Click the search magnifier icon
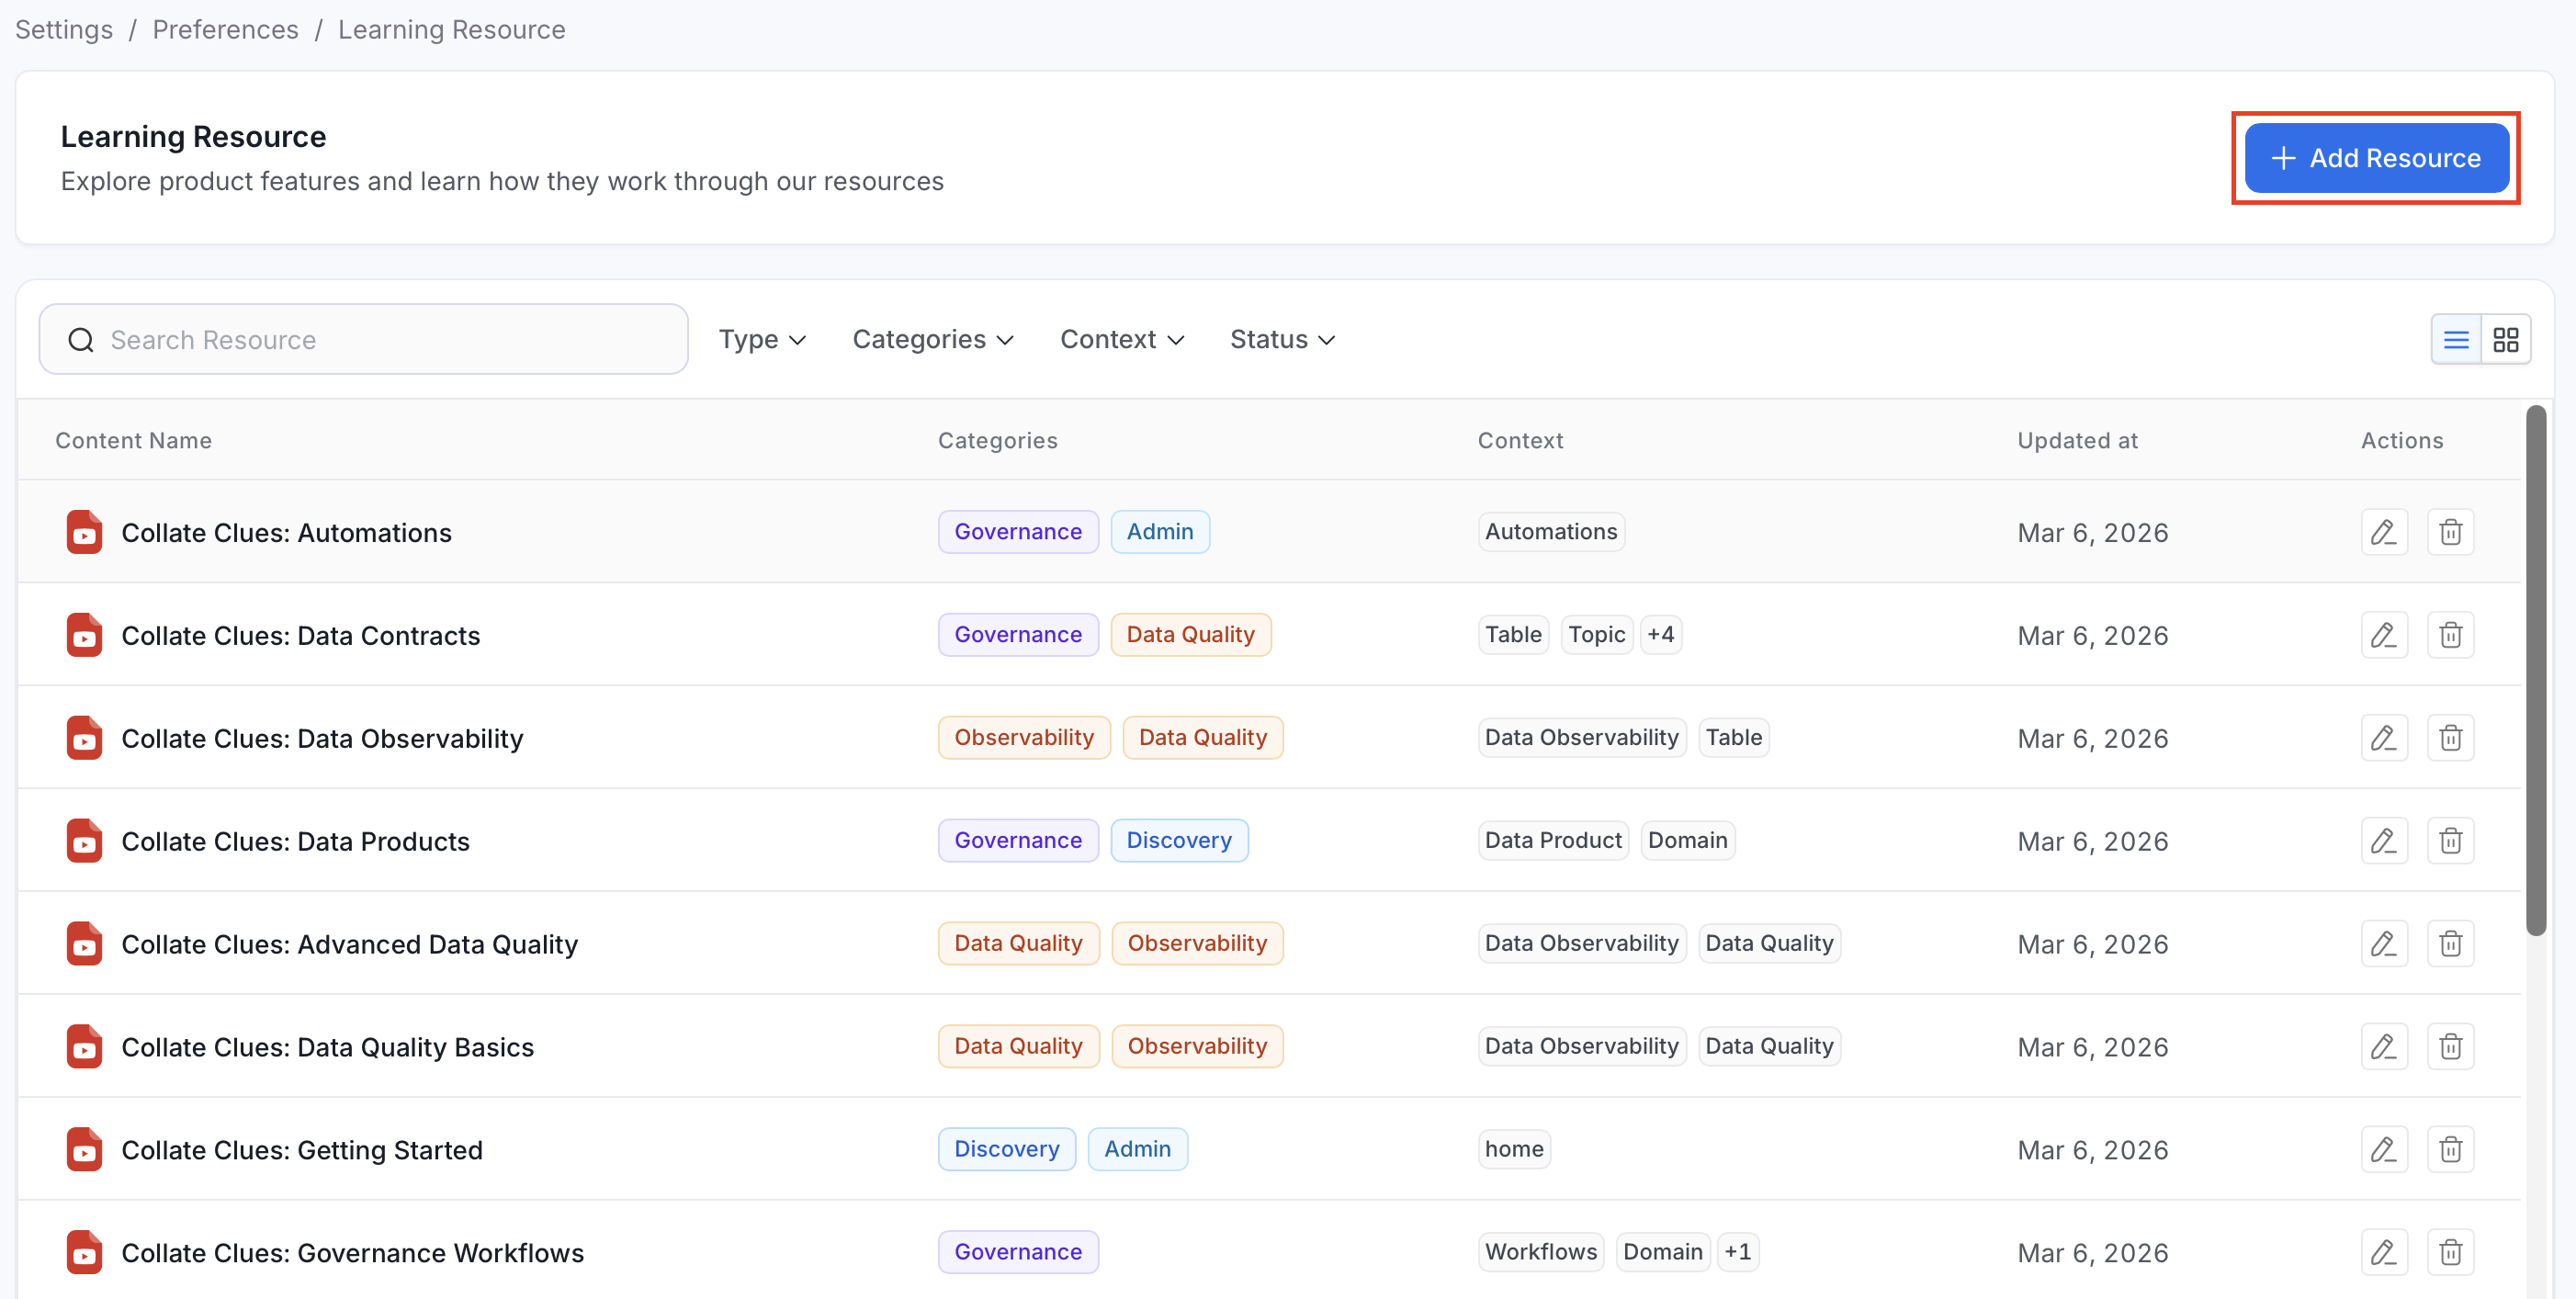2576x1299 pixels. [81, 340]
